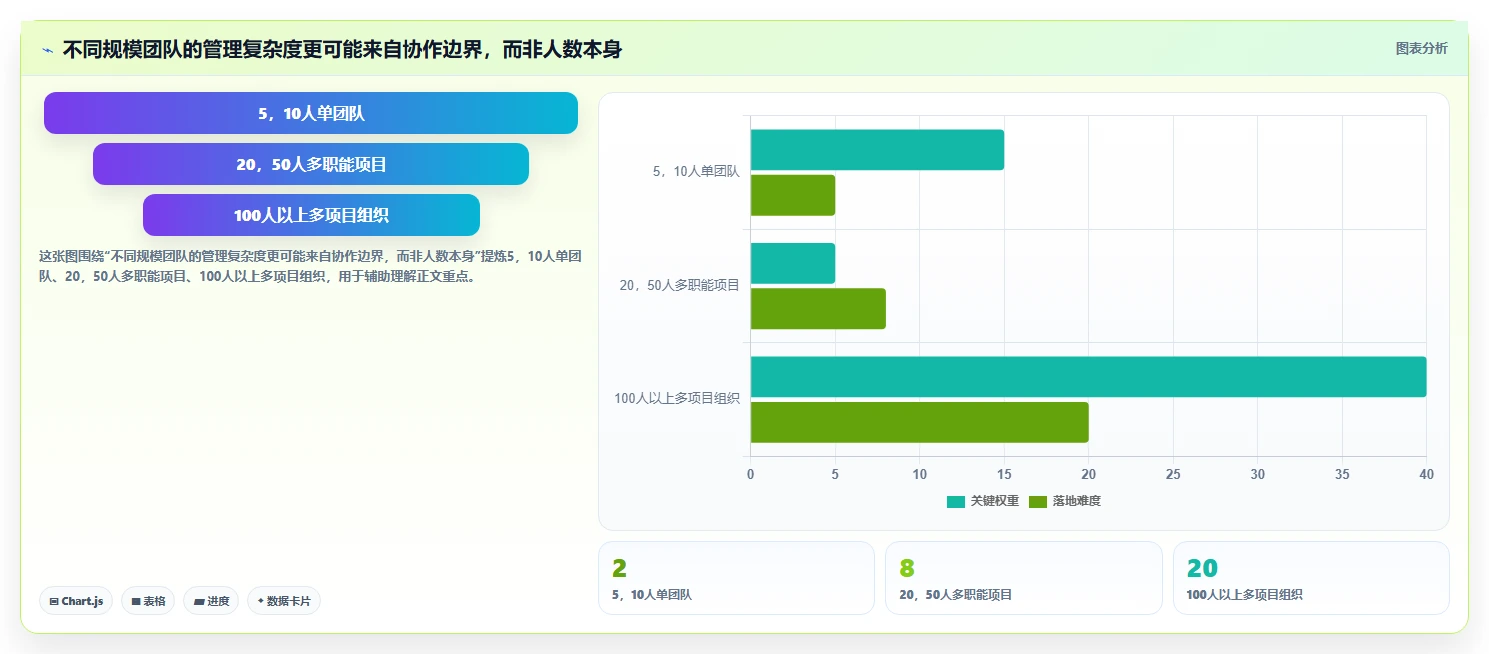Viewport: 1489px width, 654px height.
Task: Click x-axis tick label 15
Action: 1004,474
